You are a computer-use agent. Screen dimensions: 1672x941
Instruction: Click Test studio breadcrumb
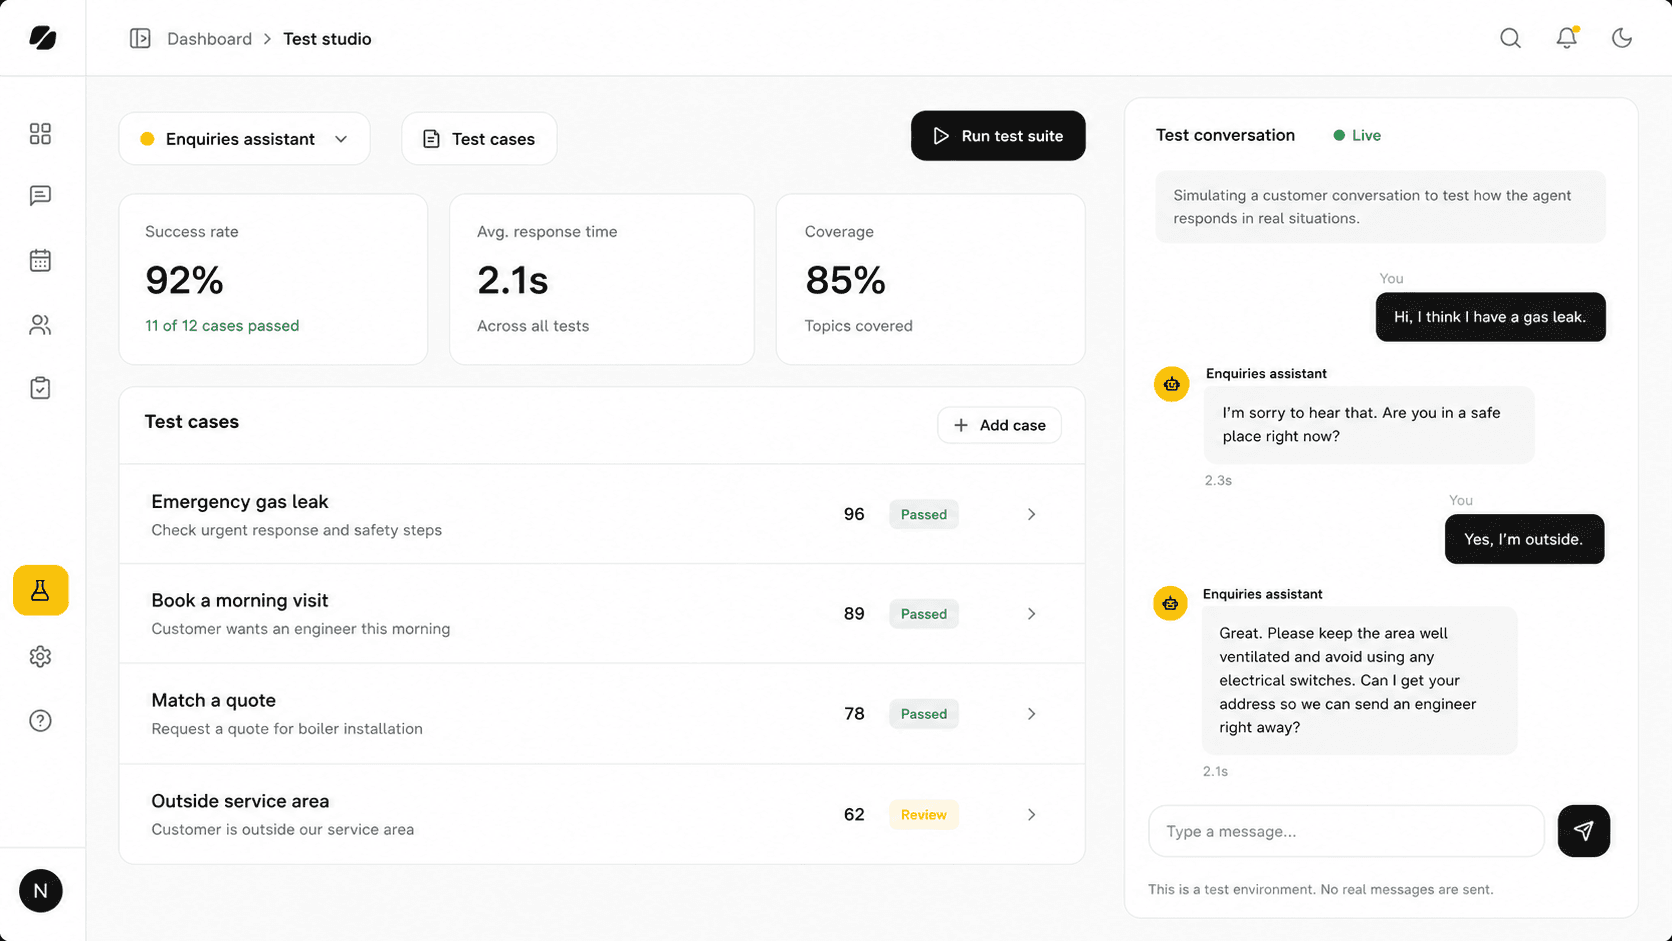[x=327, y=39]
